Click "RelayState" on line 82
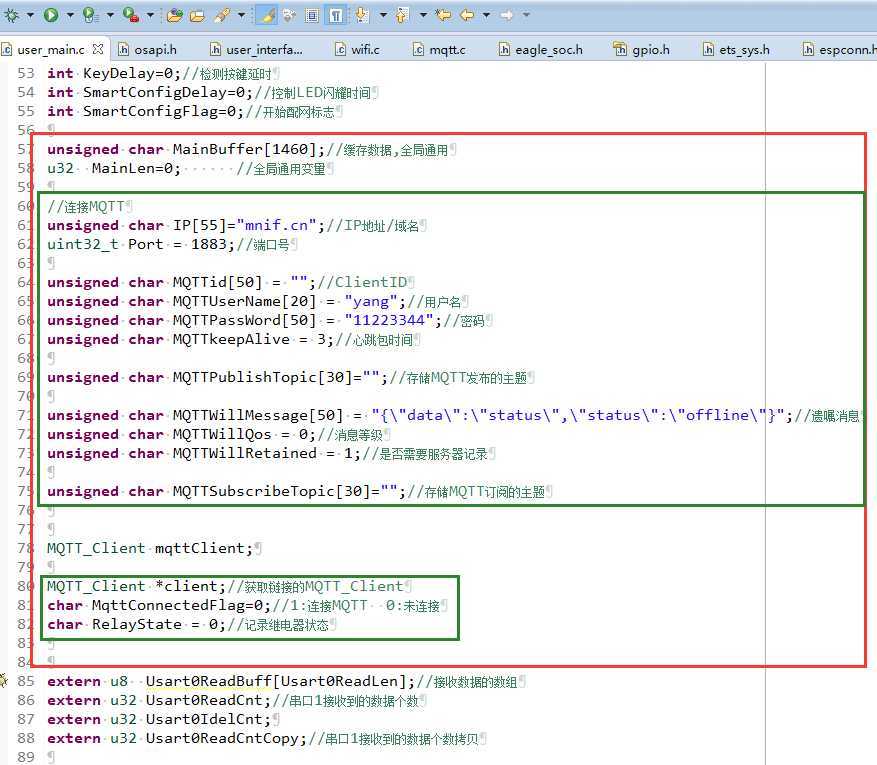 137,625
